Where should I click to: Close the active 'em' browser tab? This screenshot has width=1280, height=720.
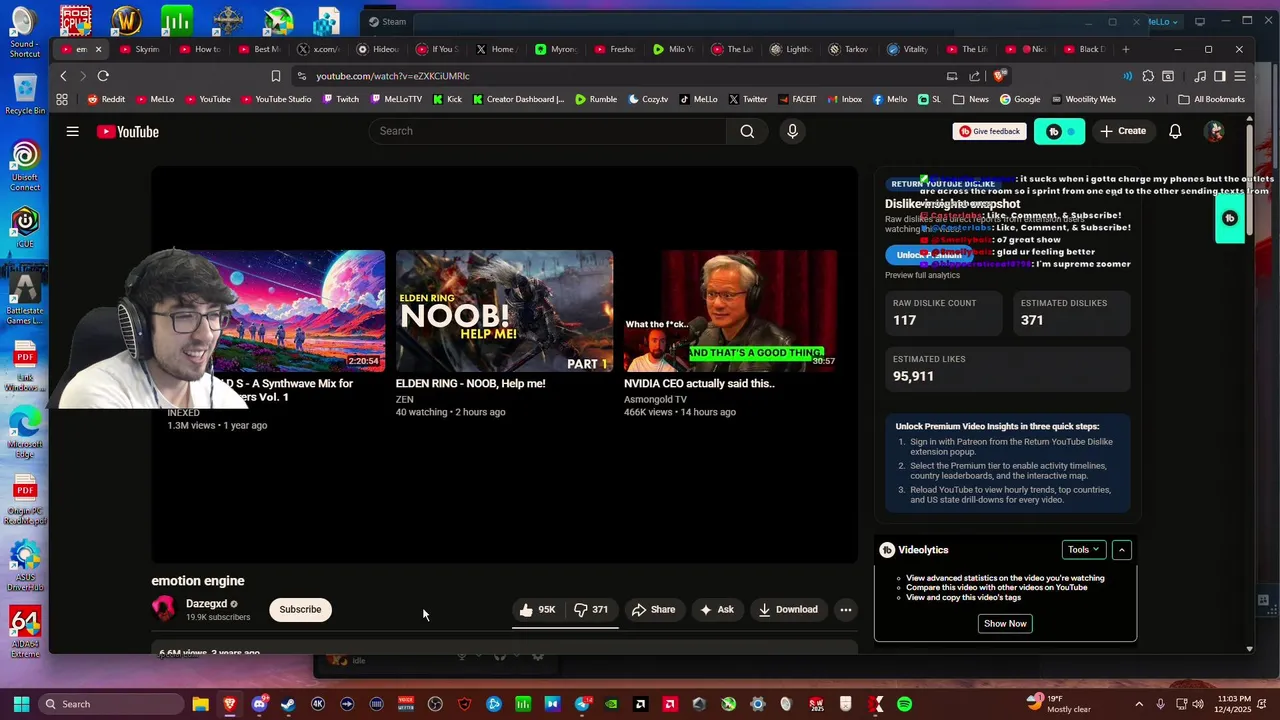coord(98,49)
